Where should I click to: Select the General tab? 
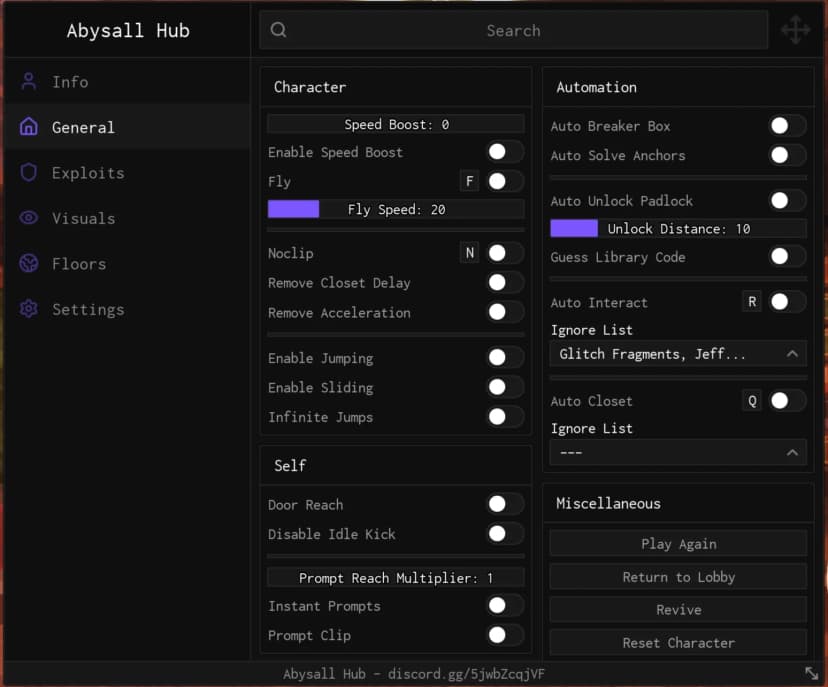pyautogui.click(x=127, y=127)
